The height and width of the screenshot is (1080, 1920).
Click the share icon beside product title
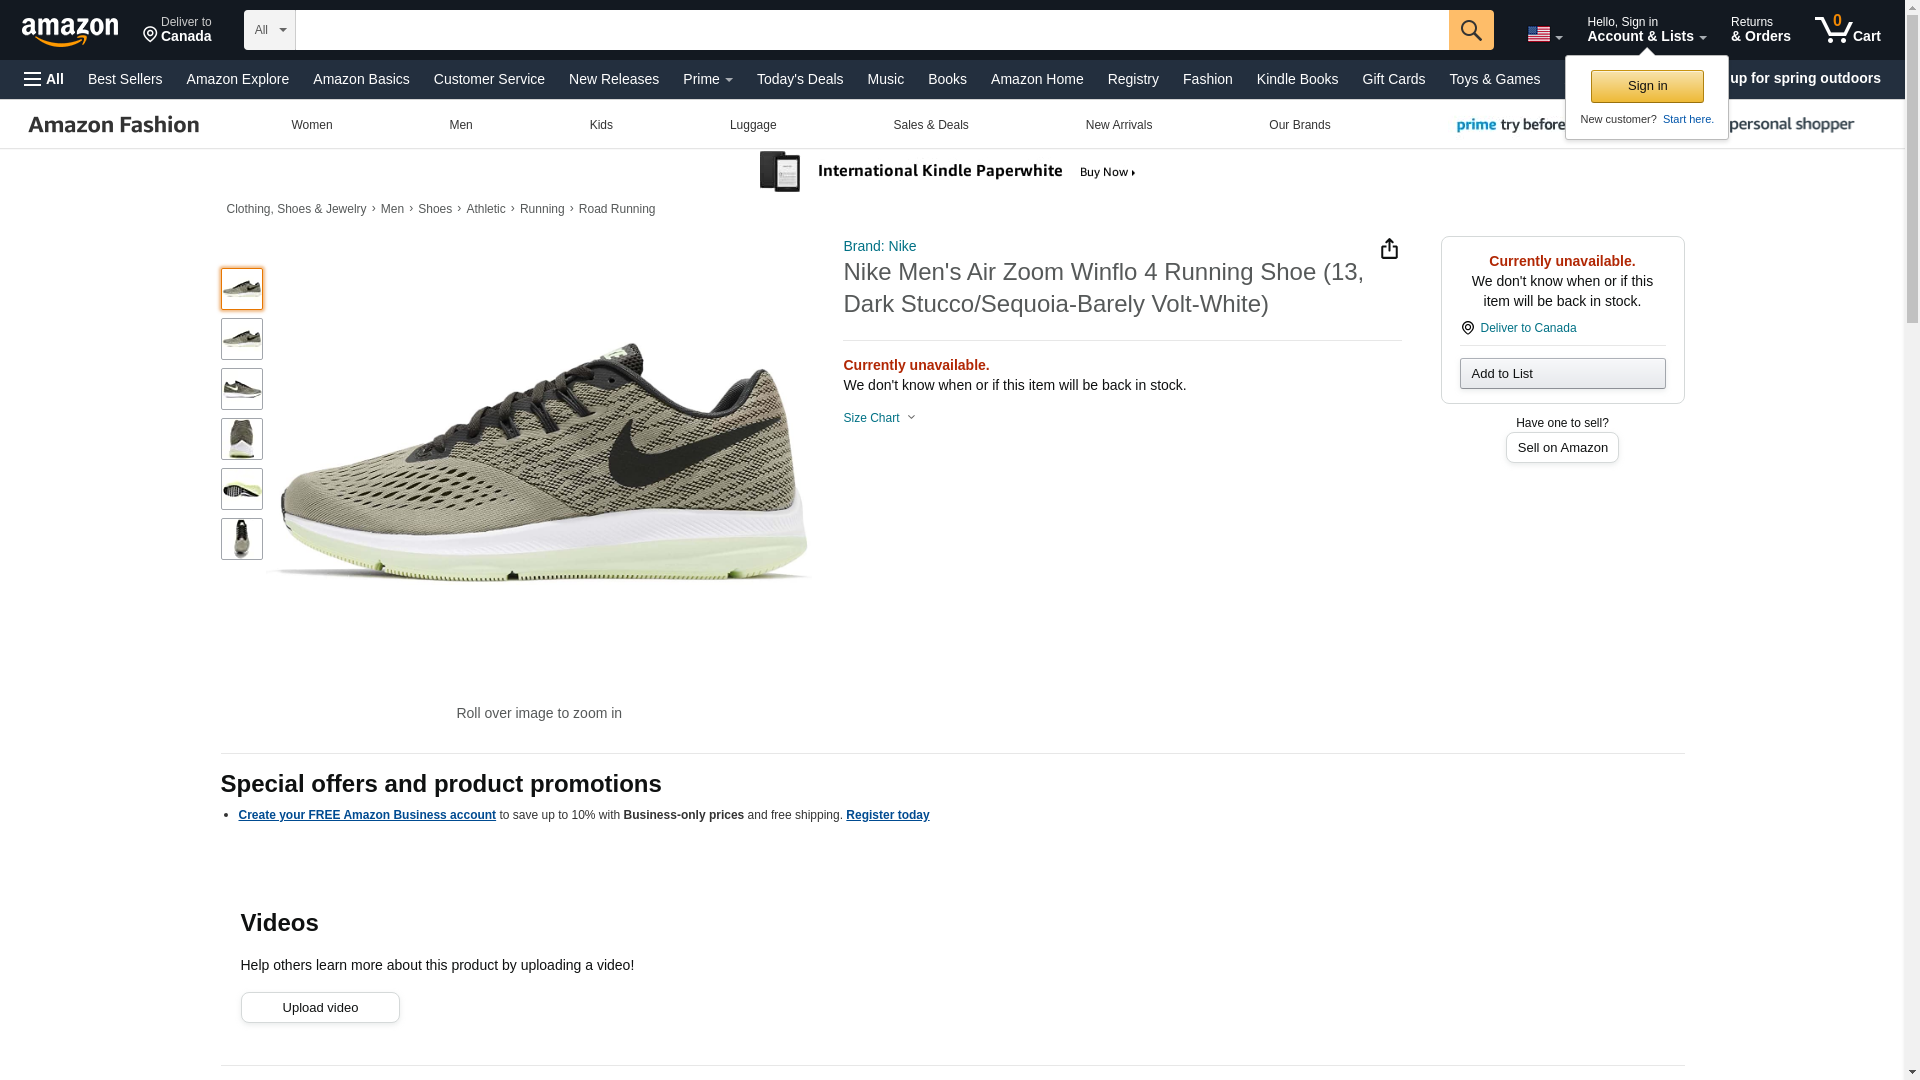pos(1389,249)
